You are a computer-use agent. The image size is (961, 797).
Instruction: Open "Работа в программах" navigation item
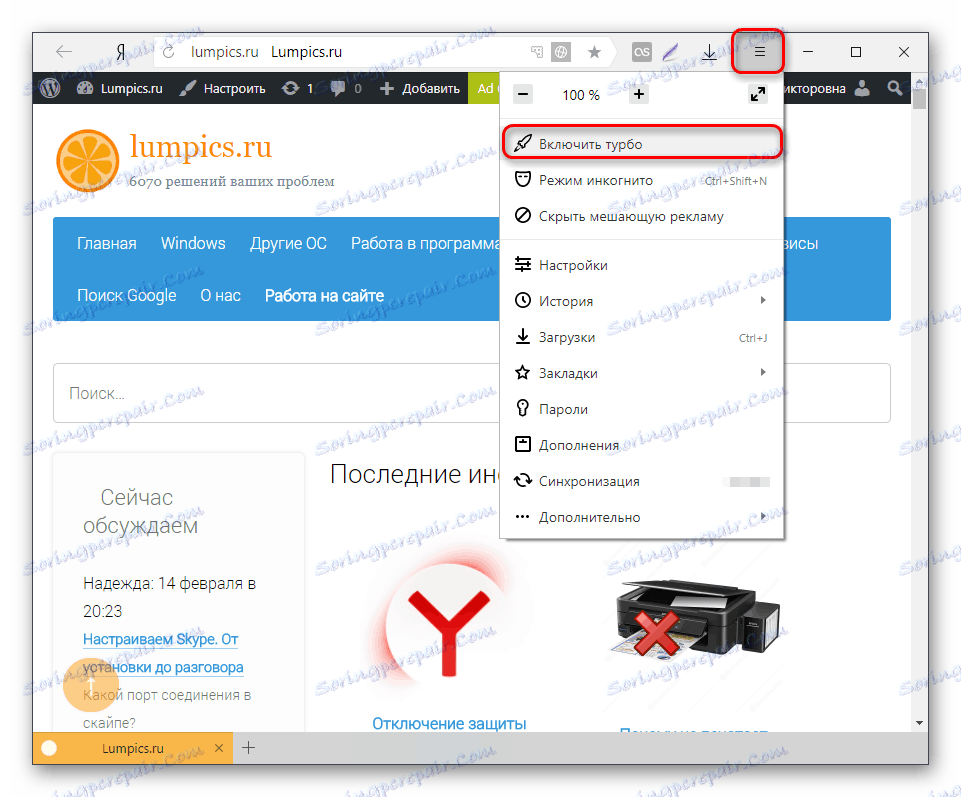[x=425, y=243]
